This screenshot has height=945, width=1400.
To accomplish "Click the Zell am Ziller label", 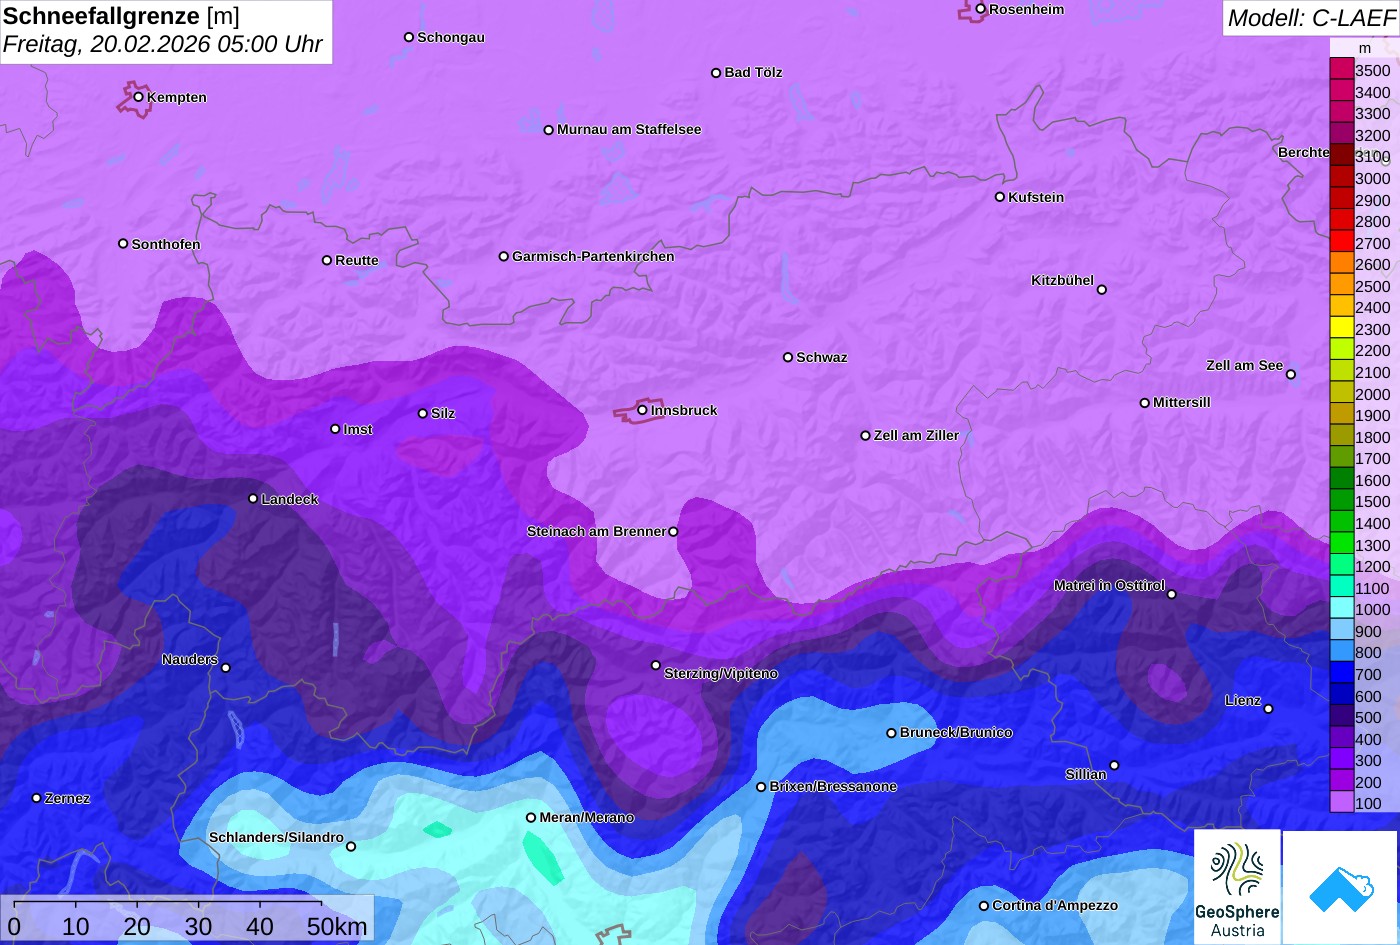I will (916, 435).
